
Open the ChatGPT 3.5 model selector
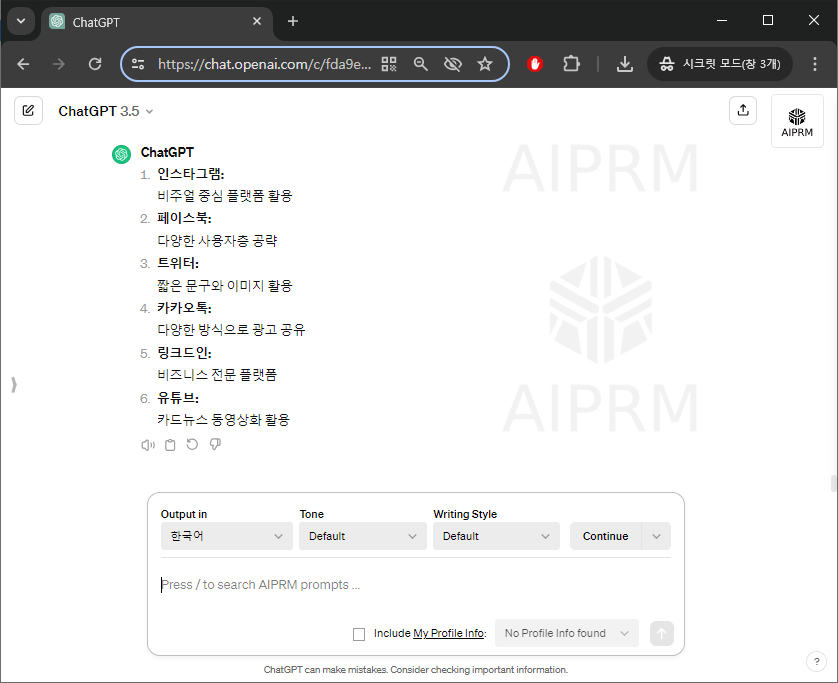106,111
